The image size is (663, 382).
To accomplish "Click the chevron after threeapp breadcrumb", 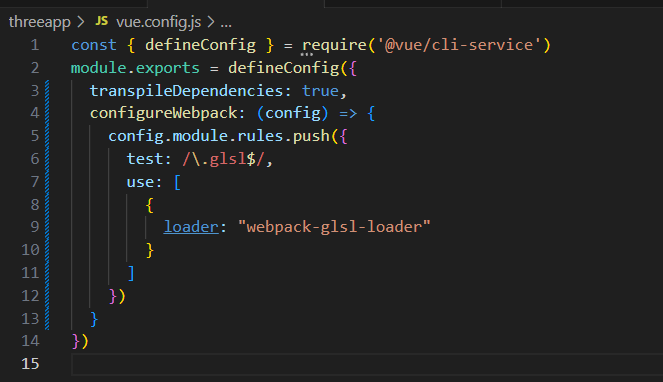I will pos(81,22).
